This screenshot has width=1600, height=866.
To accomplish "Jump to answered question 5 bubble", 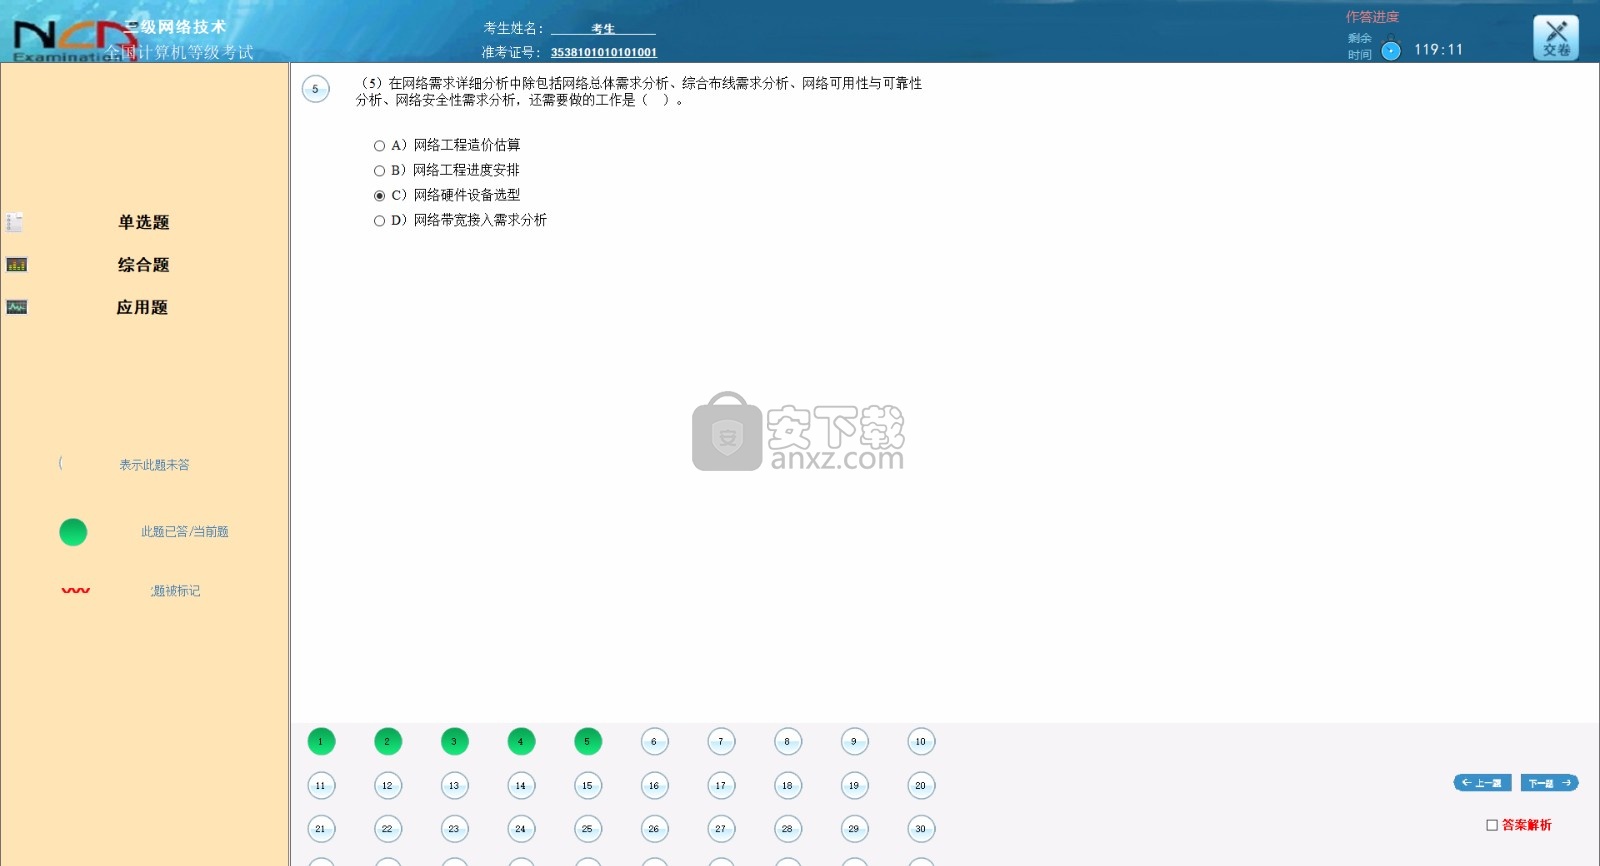I will coord(588,741).
